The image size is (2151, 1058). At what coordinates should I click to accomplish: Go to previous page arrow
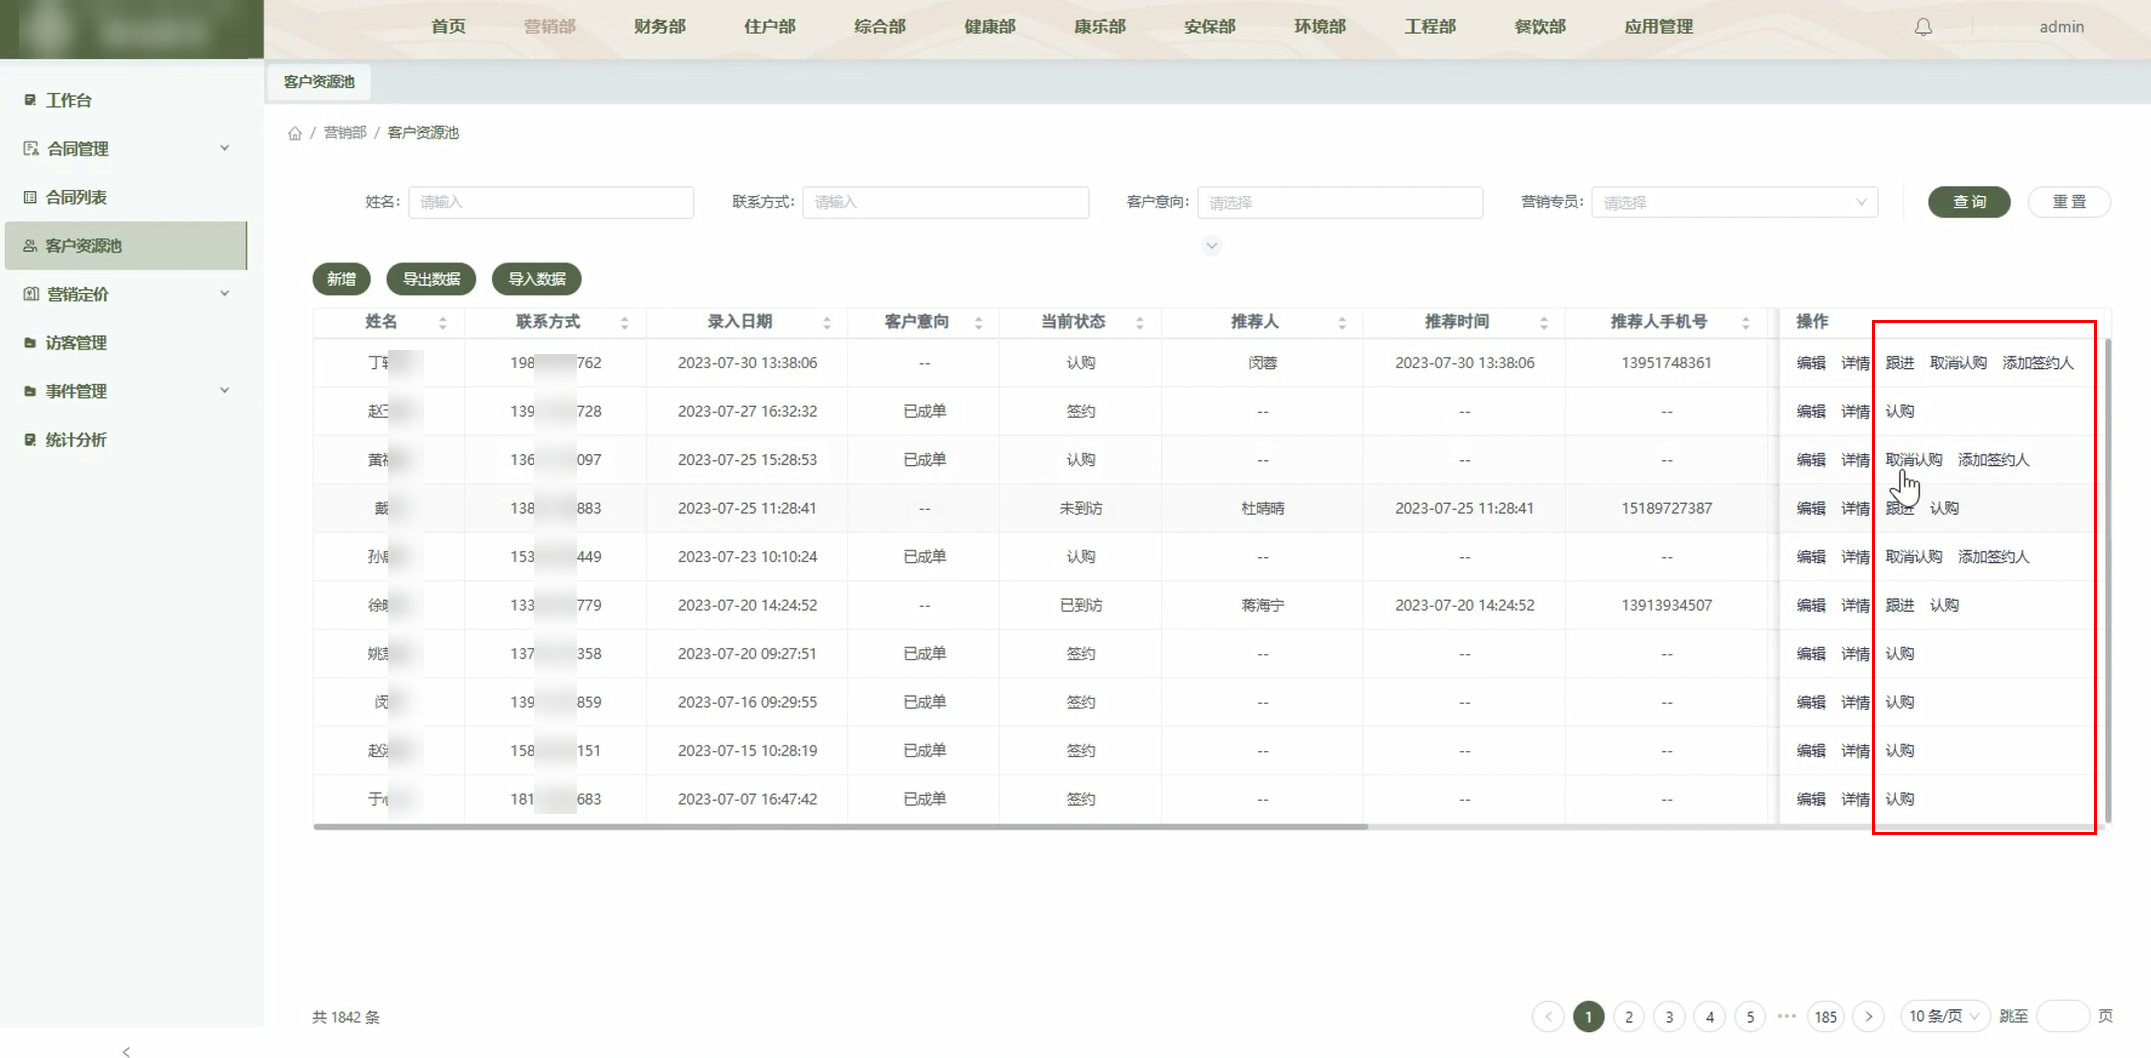pos(1548,1017)
